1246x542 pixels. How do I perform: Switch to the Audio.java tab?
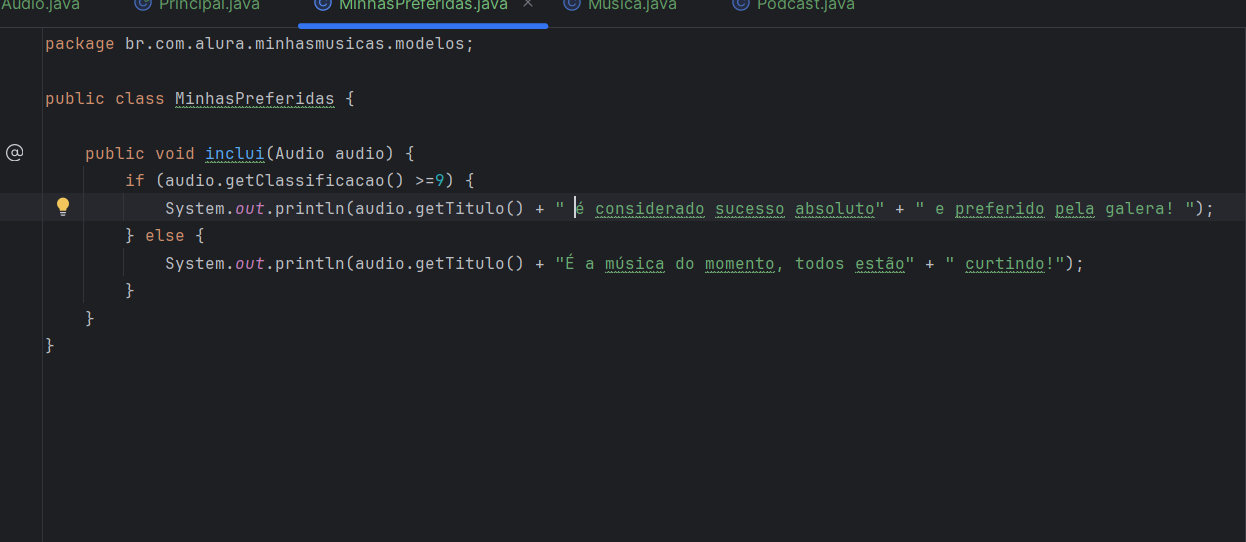point(40,5)
